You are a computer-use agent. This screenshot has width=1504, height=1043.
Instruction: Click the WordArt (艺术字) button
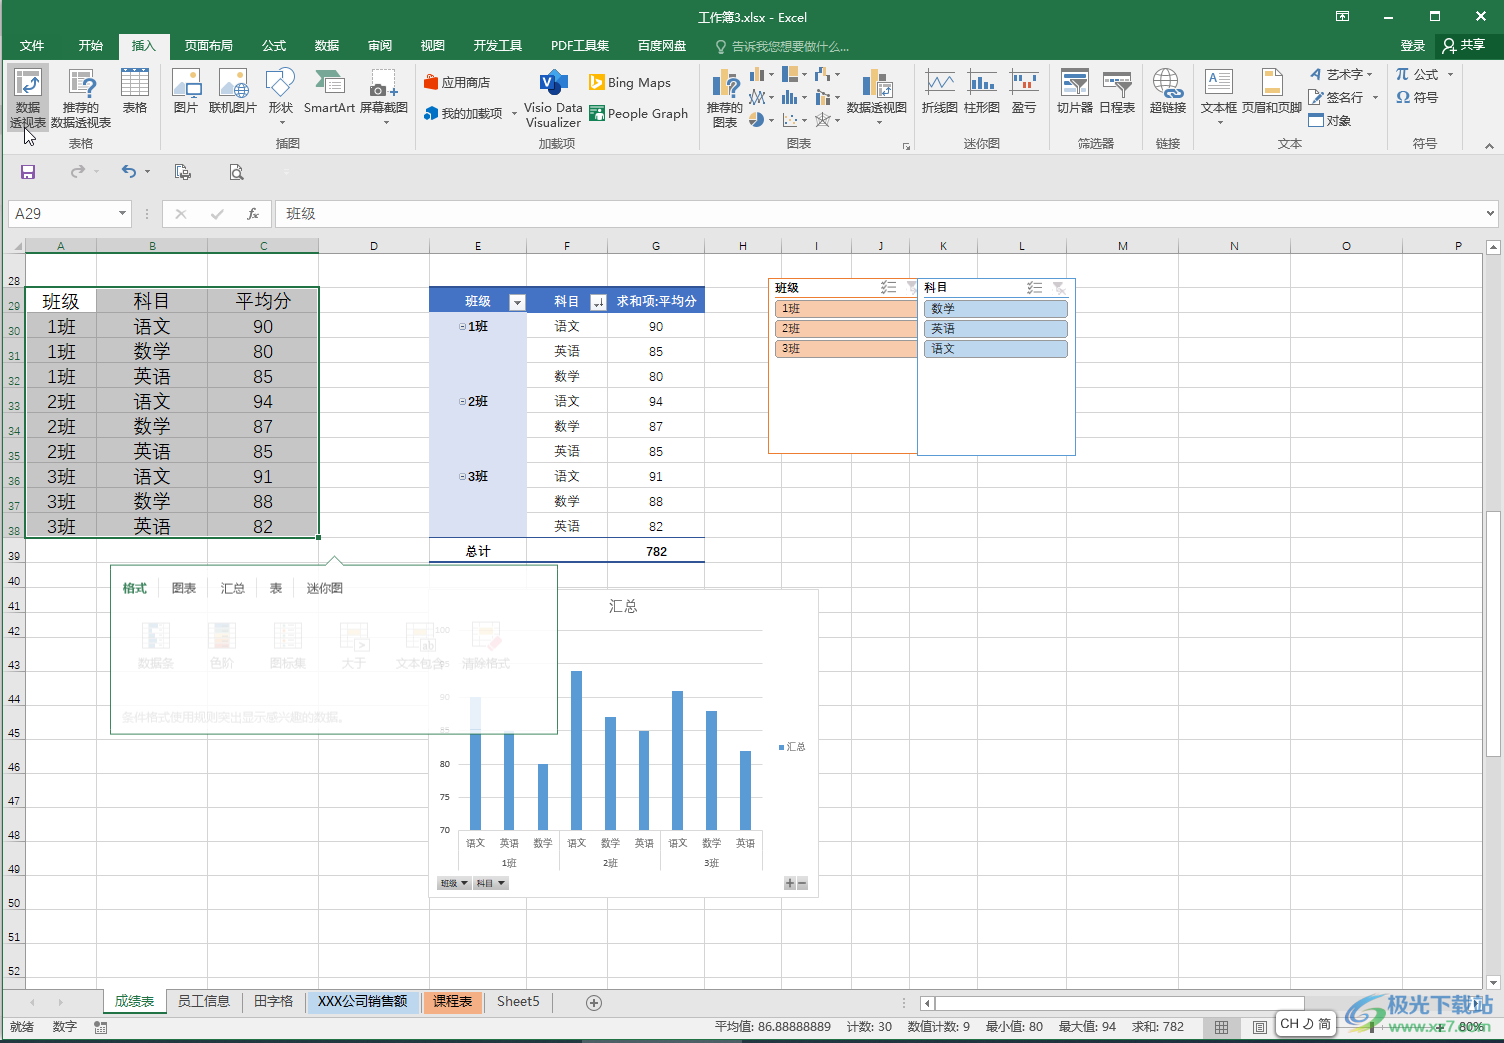[1340, 75]
